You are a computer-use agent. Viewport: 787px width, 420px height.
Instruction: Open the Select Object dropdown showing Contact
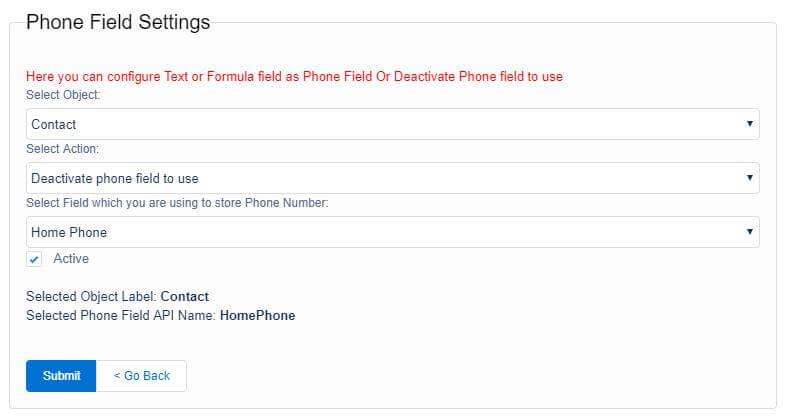click(392, 124)
